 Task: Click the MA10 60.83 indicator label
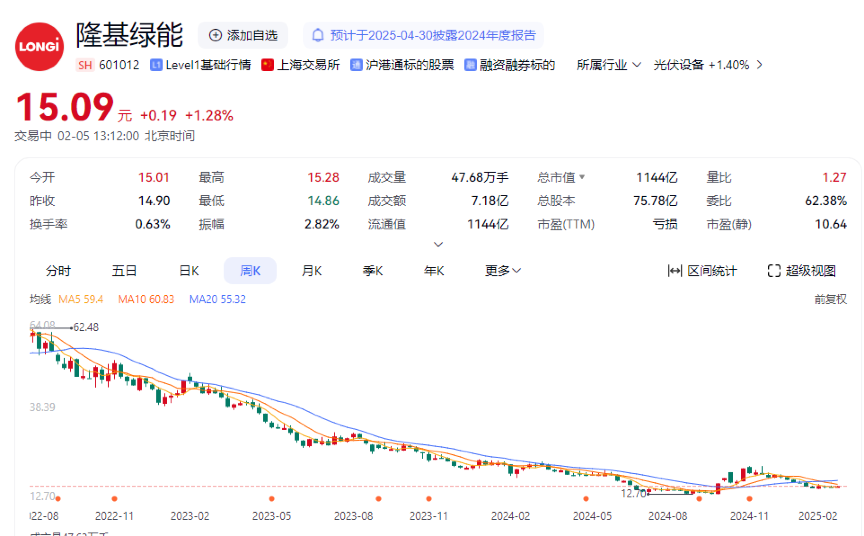click(146, 299)
